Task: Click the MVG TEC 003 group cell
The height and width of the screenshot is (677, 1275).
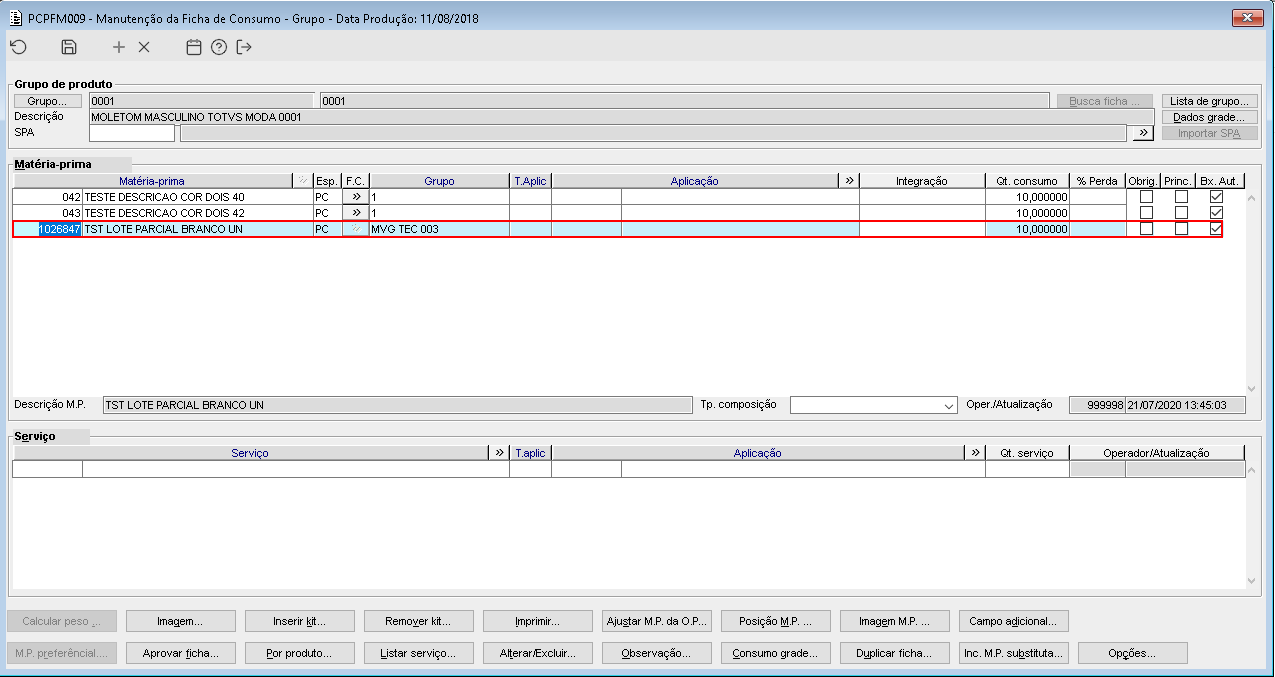Action: (x=439, y=229)
